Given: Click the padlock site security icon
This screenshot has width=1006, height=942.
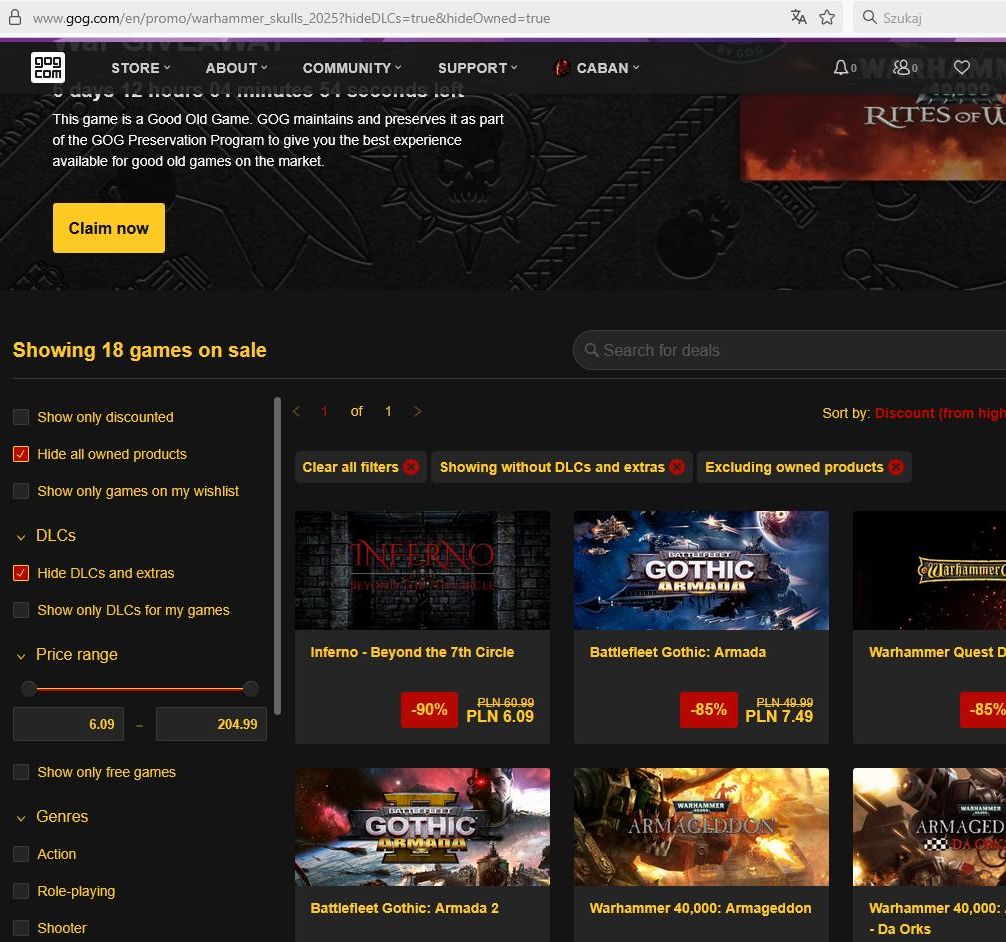Looking at the screenshot, I should click(15, 17).
